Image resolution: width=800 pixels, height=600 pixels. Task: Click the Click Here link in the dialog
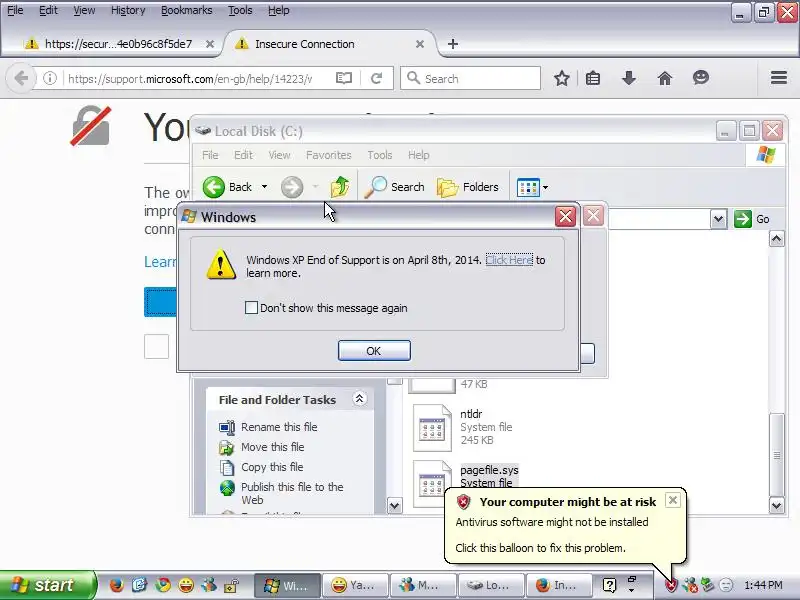pos(509,260)
